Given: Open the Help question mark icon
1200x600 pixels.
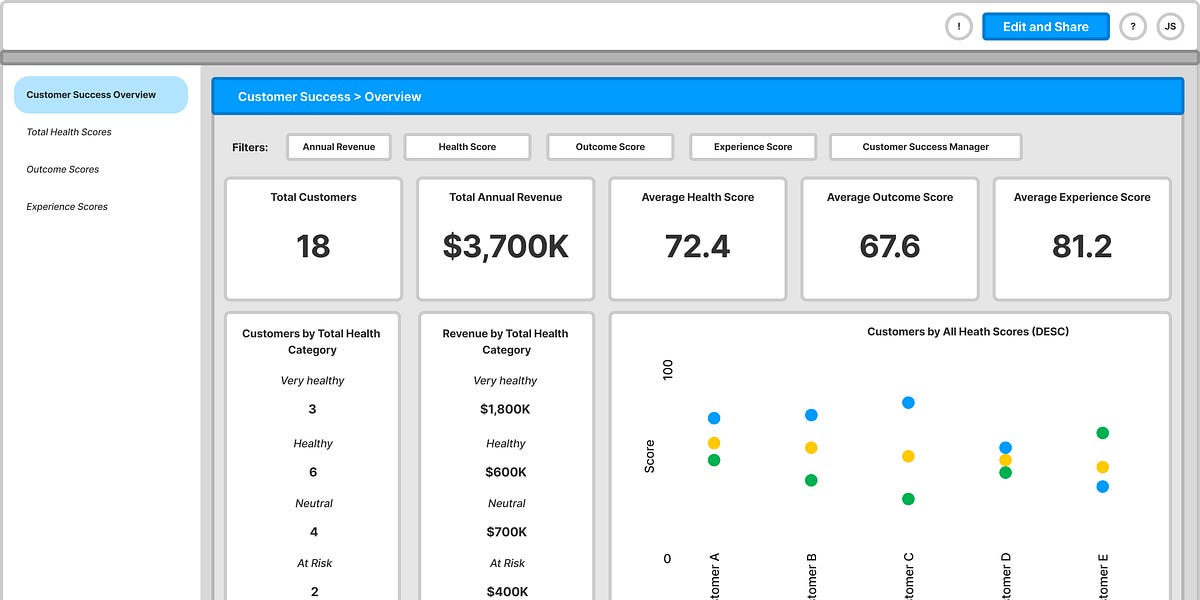Looking at the screenshot, I should [x=1133, y=26].
